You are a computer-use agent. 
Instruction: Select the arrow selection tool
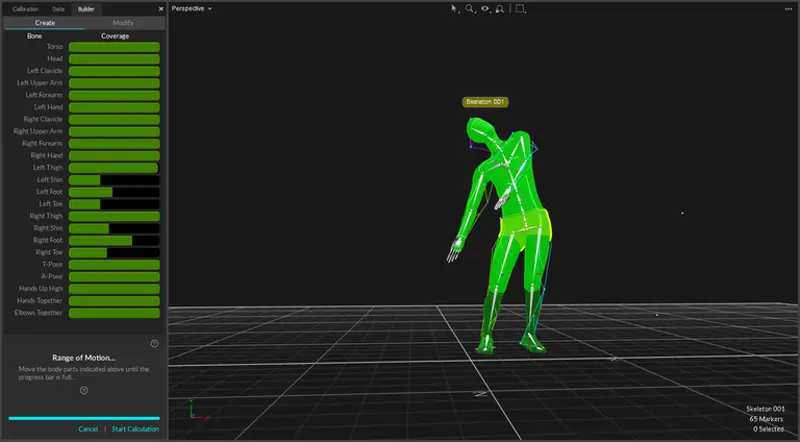click(454, 8)
